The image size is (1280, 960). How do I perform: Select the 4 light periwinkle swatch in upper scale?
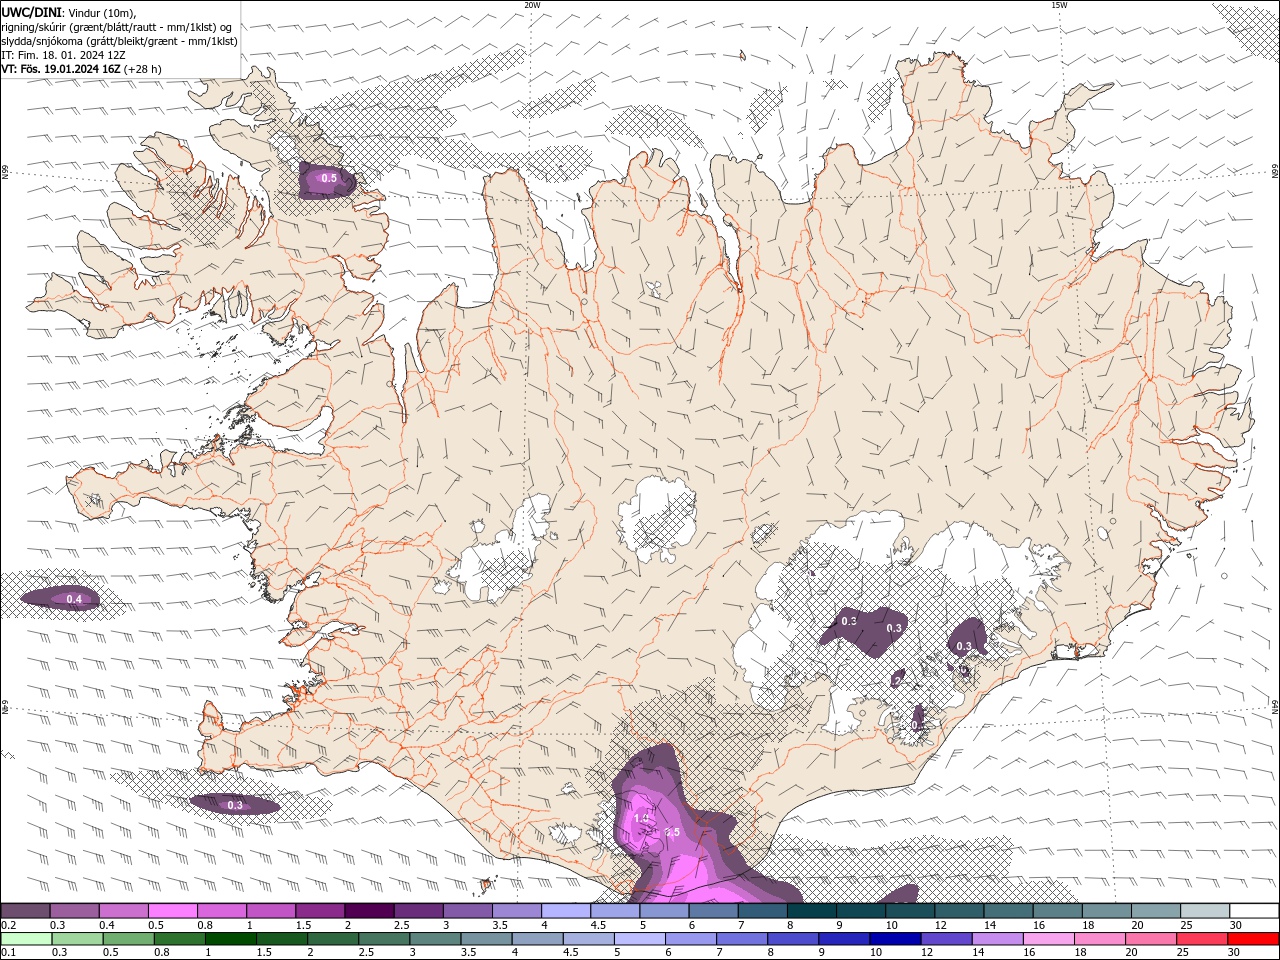(566, 911)
